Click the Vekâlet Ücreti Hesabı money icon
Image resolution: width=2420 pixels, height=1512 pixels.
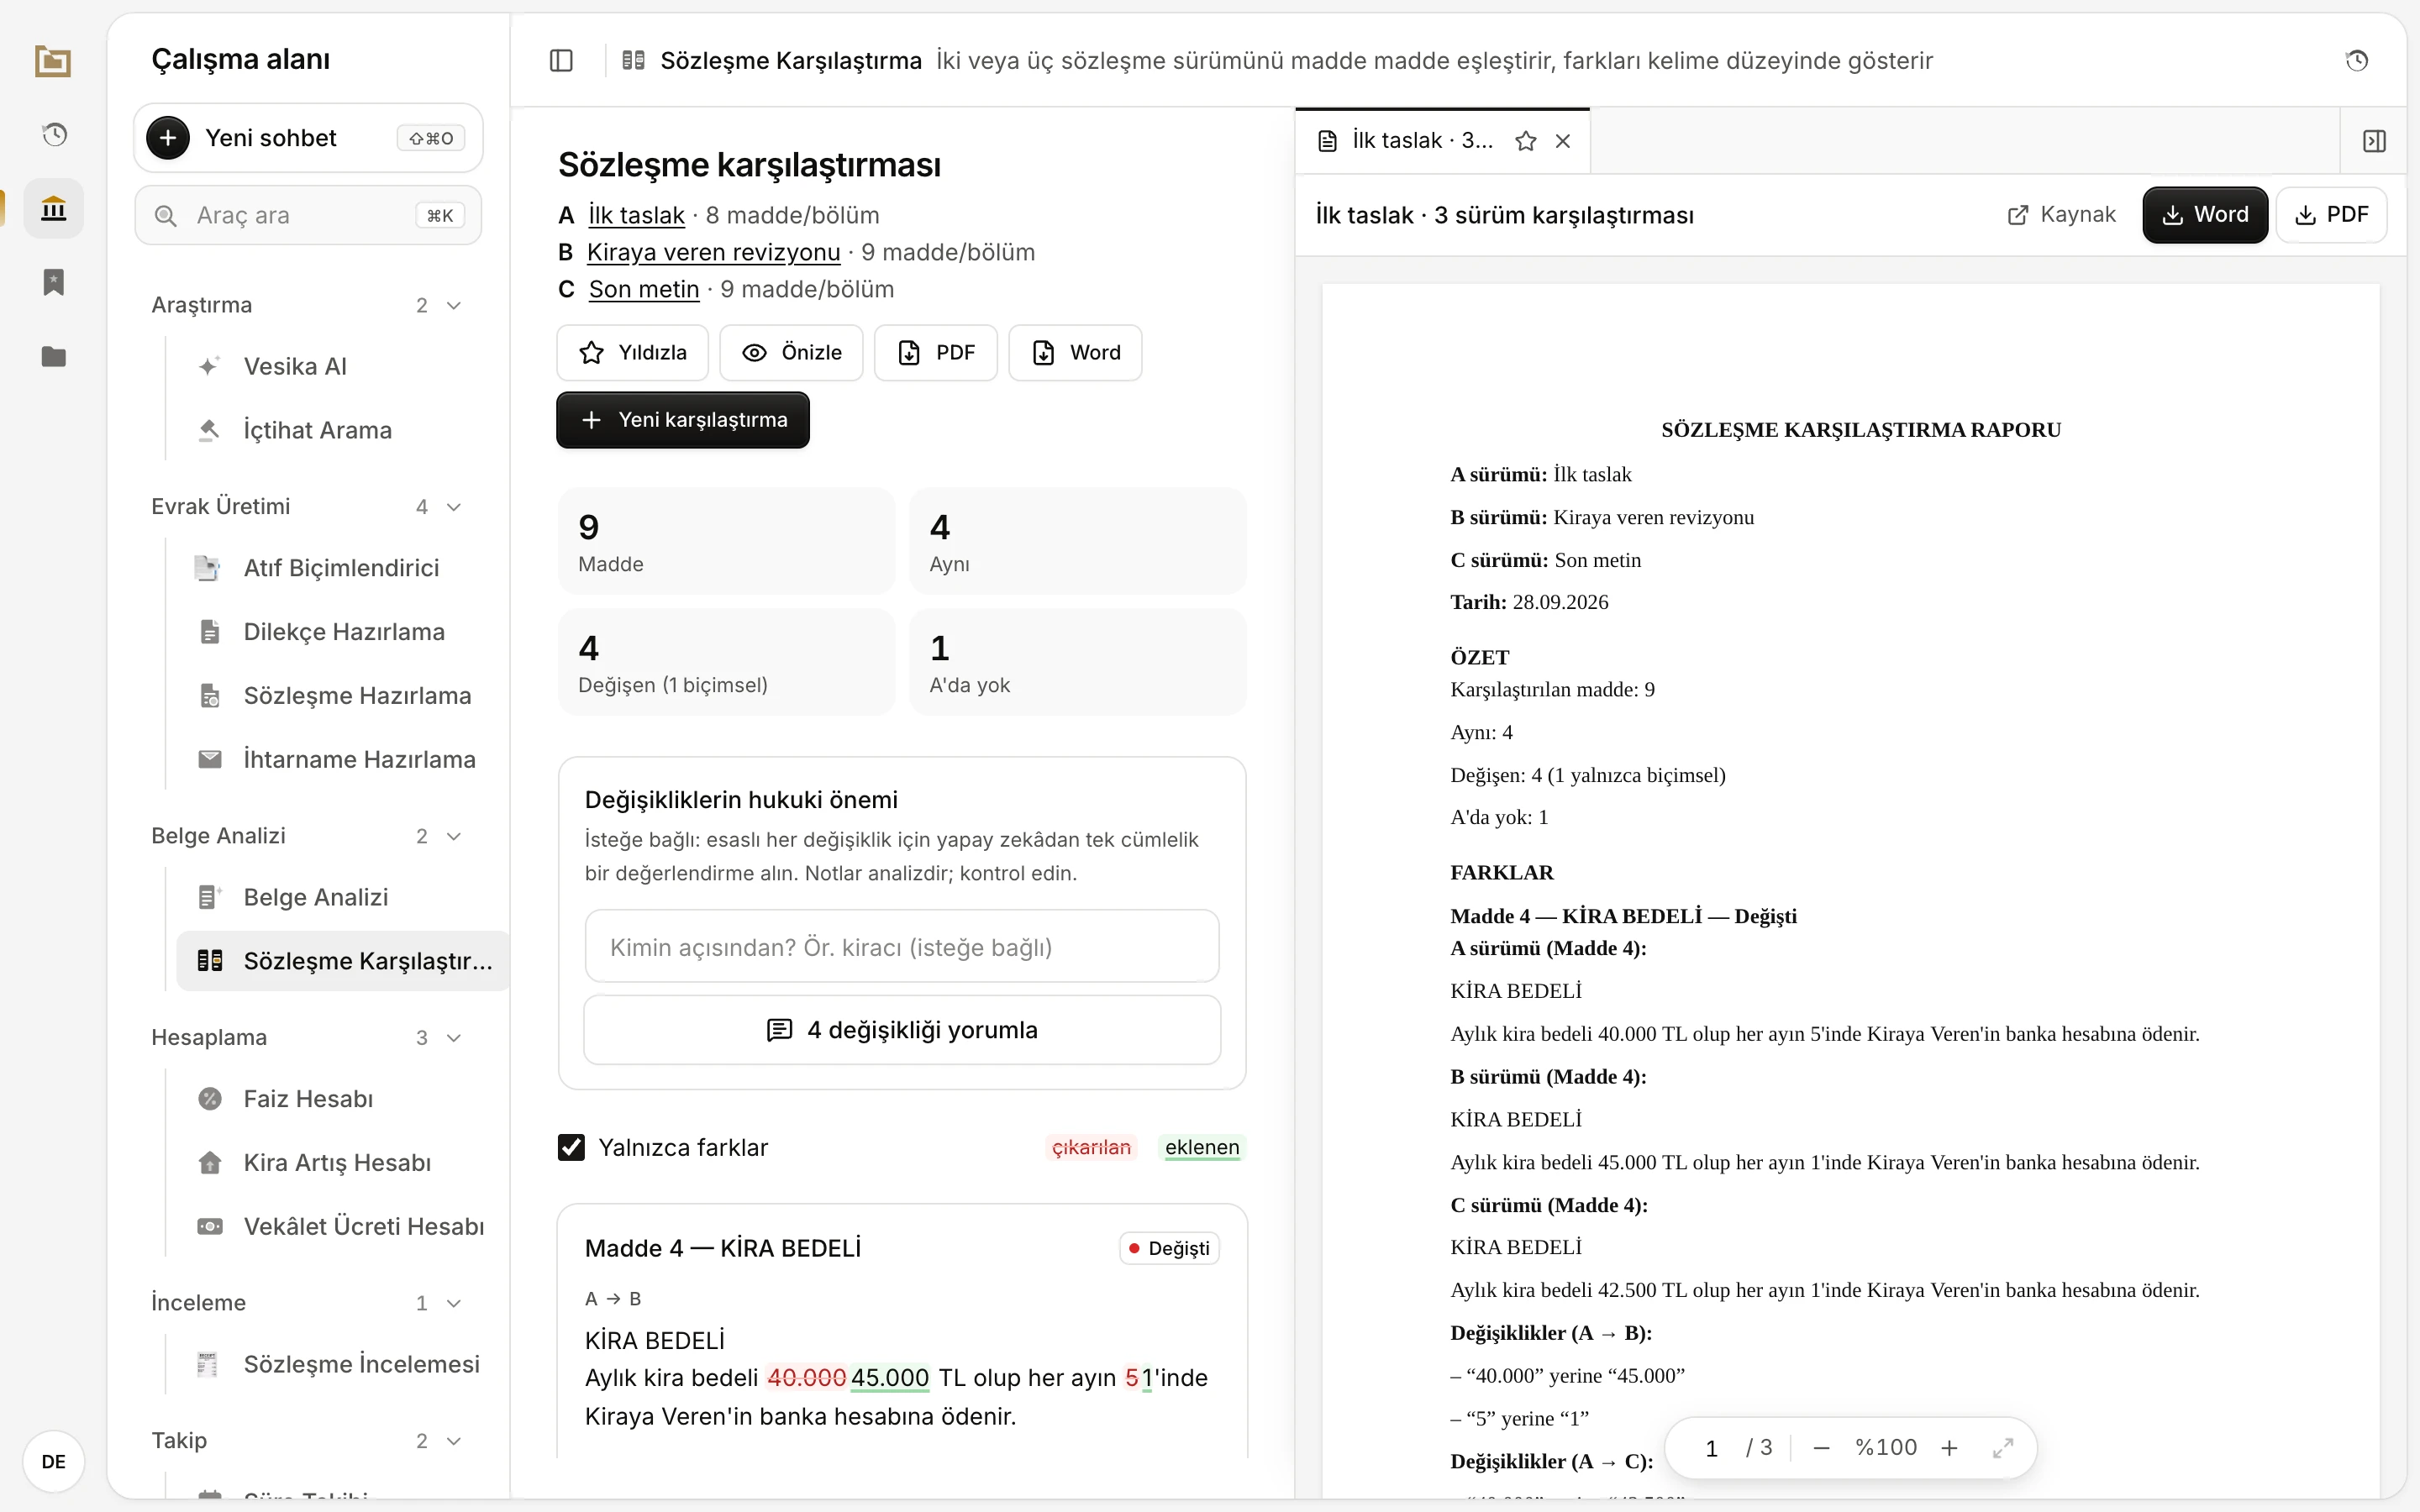coord(210,1226)
